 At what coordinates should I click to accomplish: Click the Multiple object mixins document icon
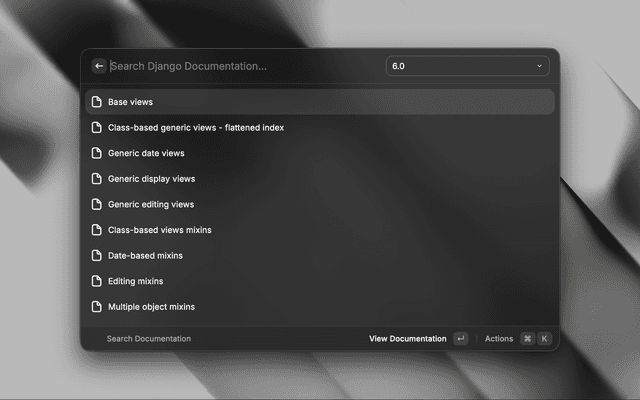click(97, 307)
